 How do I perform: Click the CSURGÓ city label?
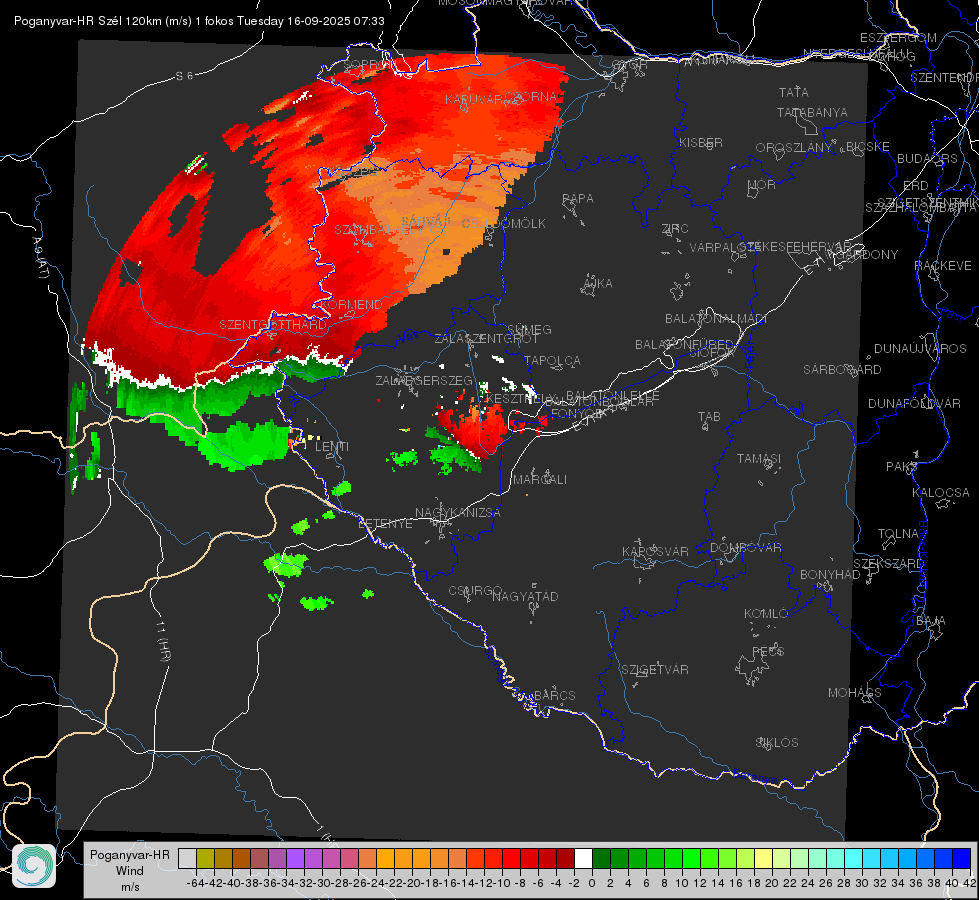pyautogui.click(x=475, y=591)
